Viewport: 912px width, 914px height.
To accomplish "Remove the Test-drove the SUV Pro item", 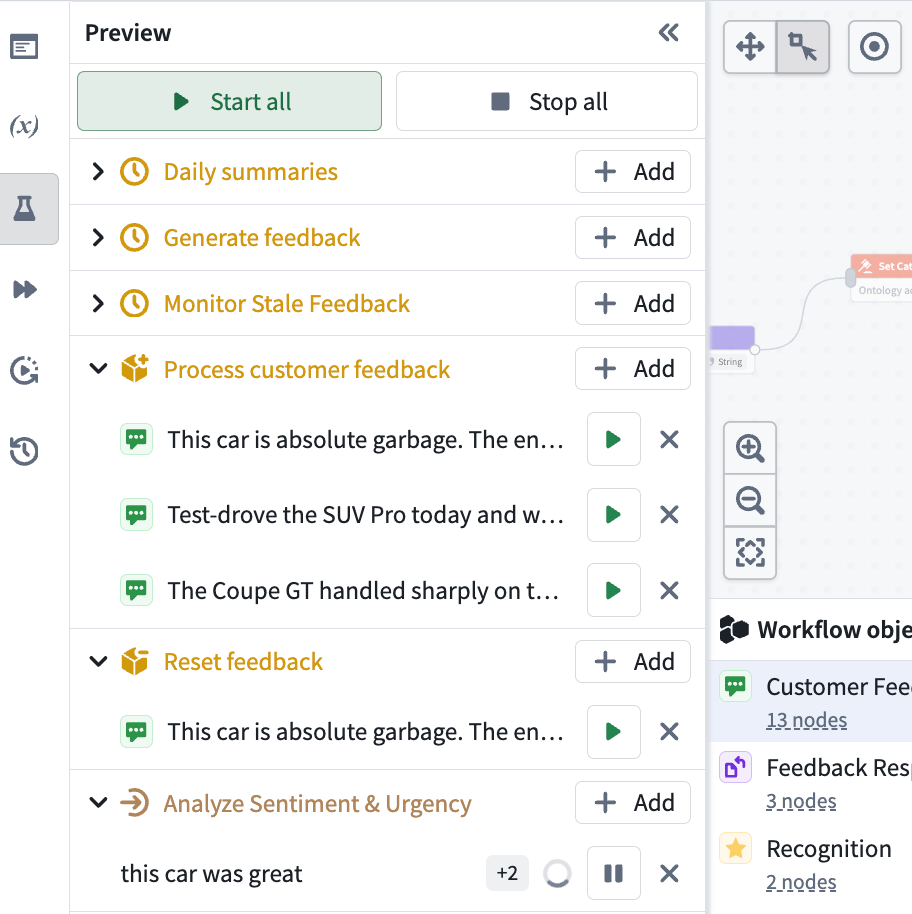I will 670,515.
